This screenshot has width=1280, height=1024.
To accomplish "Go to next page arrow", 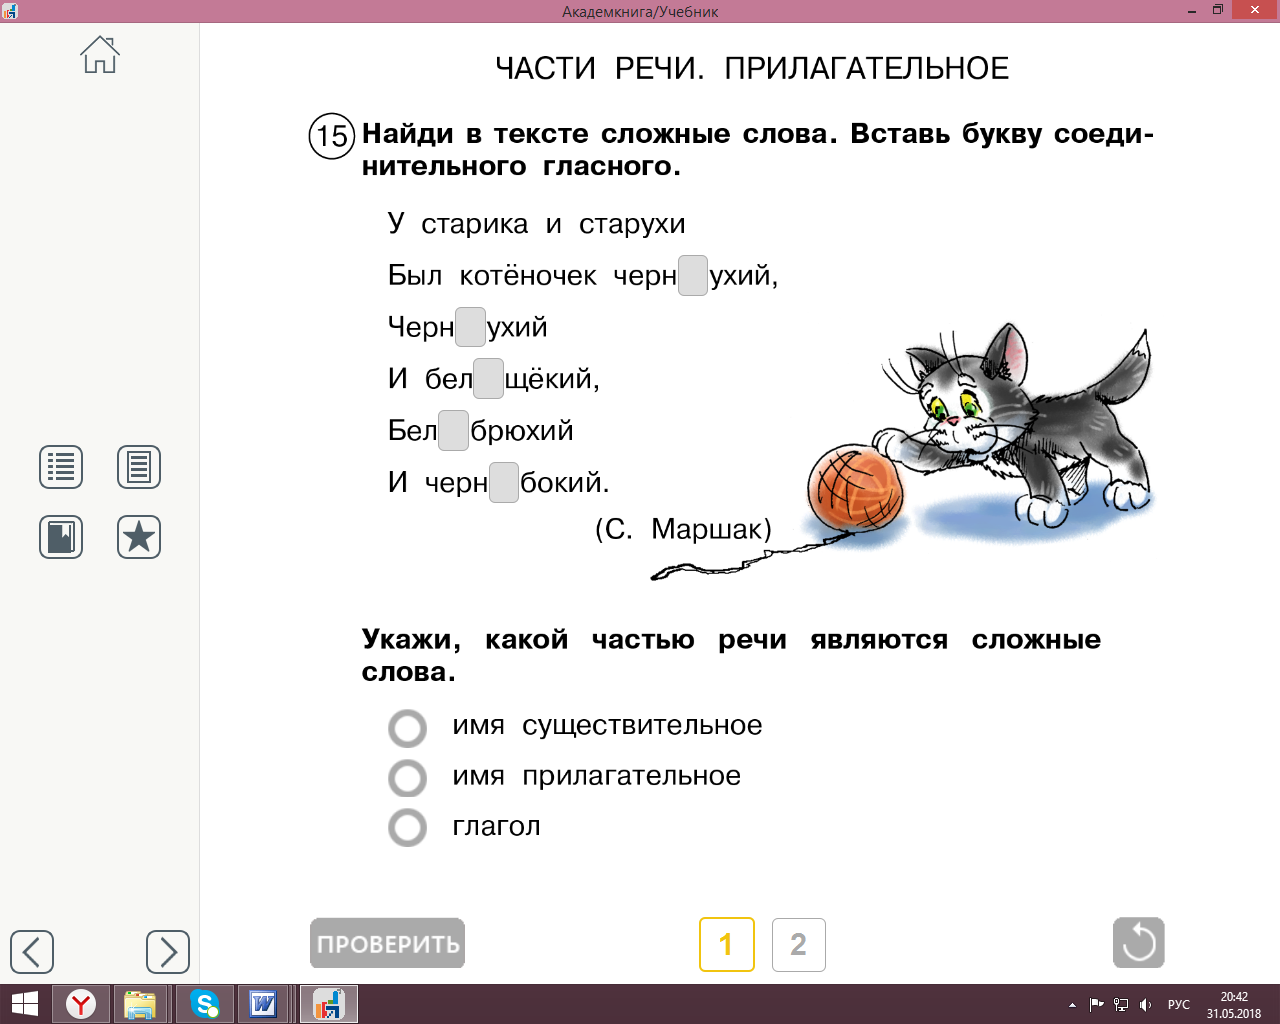I will pyautogui.click(x=168, y=952).
